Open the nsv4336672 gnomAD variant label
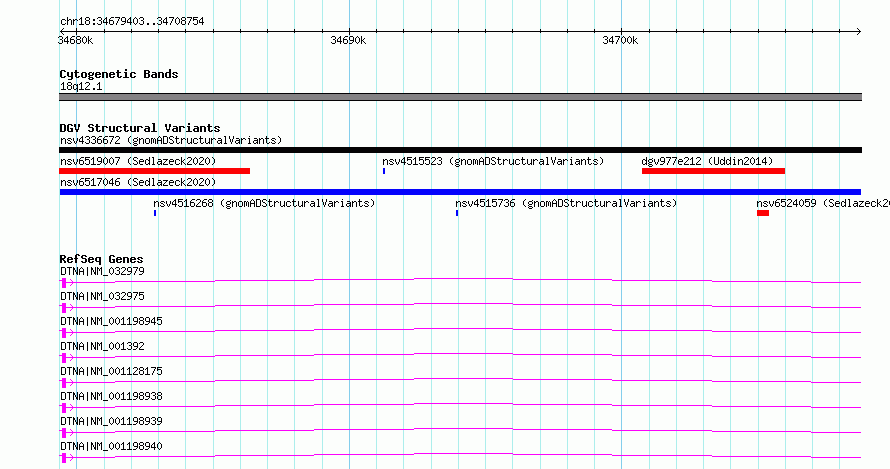The width and height of the screenshot is (890, 469). (171, 140)
